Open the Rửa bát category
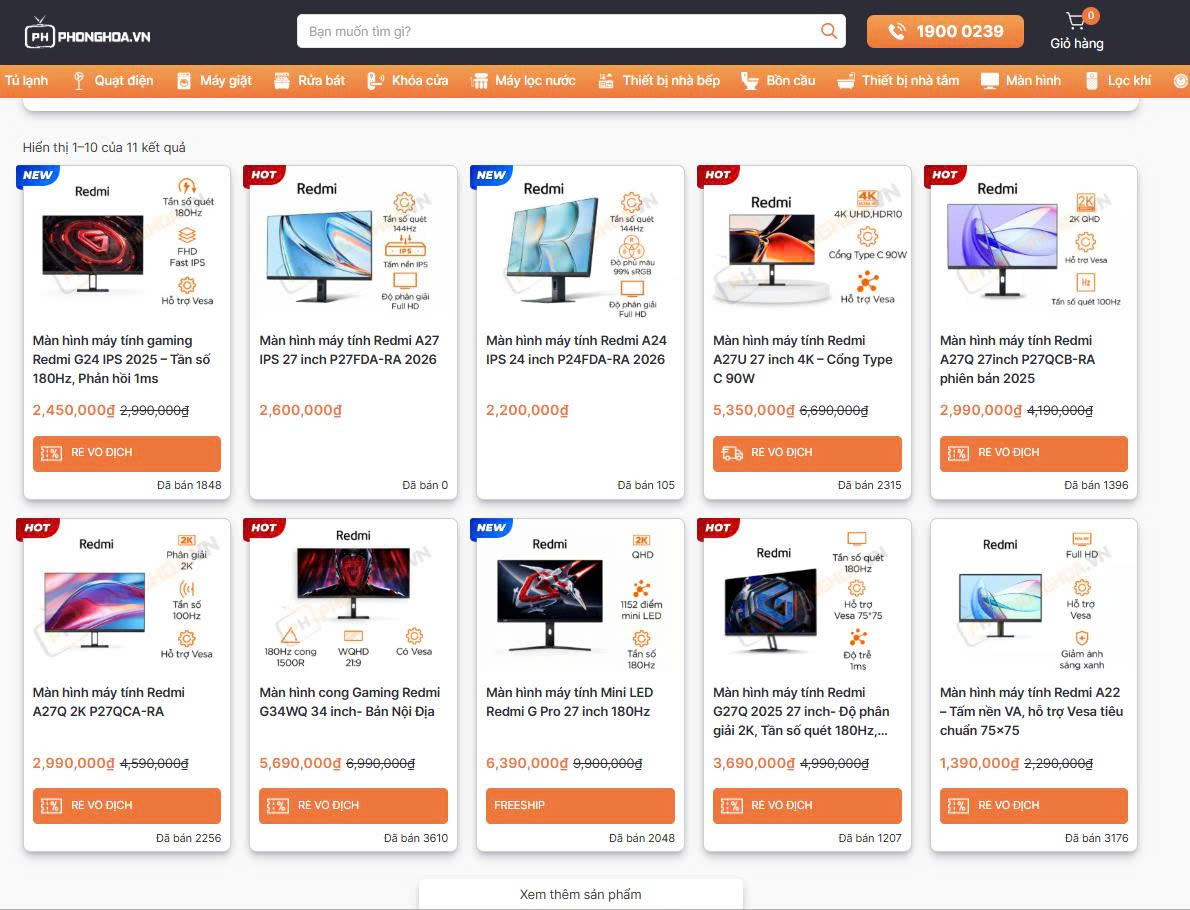This screenshot has width=1190, height=910. pos(320,81)
